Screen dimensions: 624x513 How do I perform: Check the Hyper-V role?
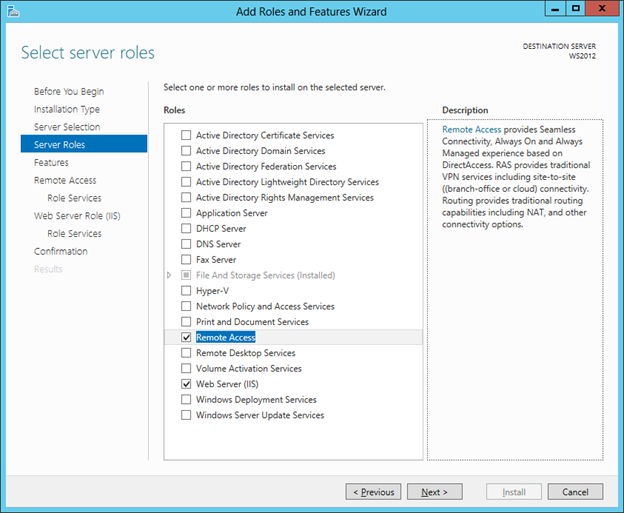tap(186, 291)
